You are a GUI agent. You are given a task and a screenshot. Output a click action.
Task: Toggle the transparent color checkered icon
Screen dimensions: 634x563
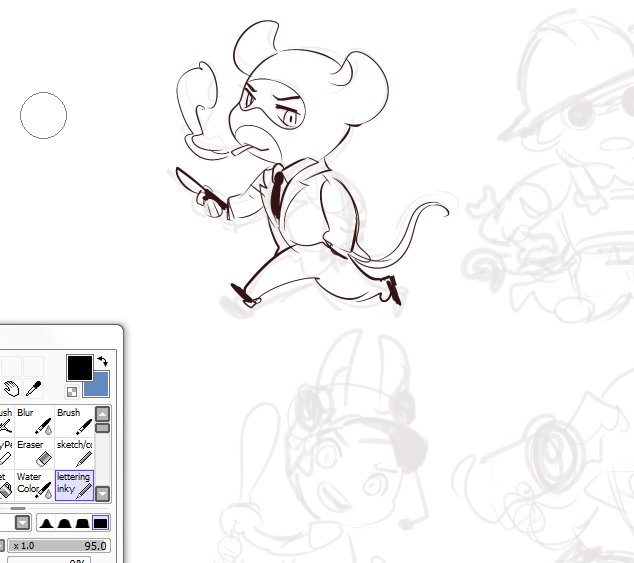tap(72, 392)
